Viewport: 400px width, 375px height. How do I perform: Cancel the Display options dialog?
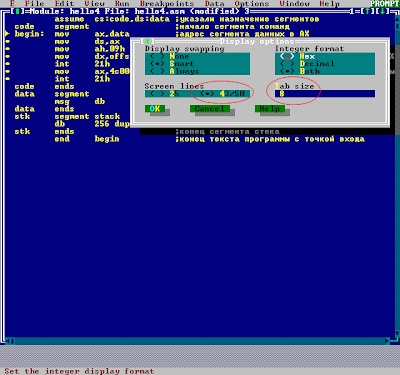[x=210, y=109]
